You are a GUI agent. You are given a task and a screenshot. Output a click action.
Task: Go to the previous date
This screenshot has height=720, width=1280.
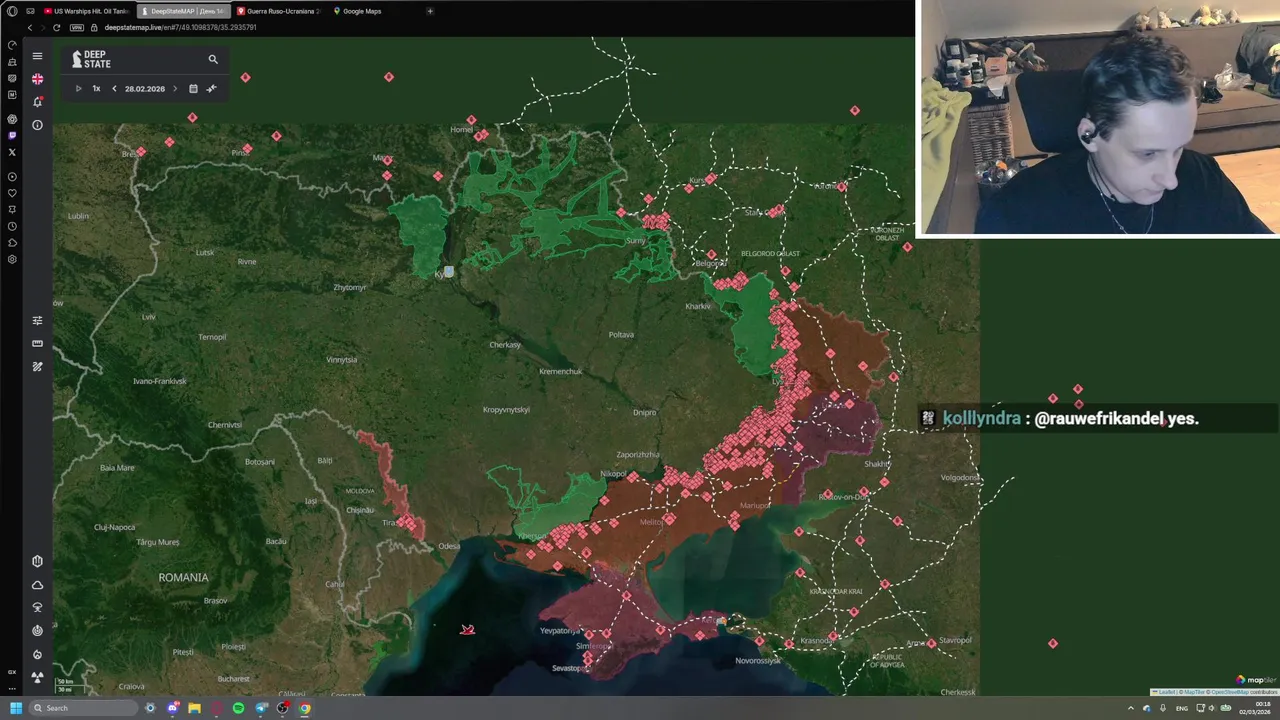[x=114, y=89]
